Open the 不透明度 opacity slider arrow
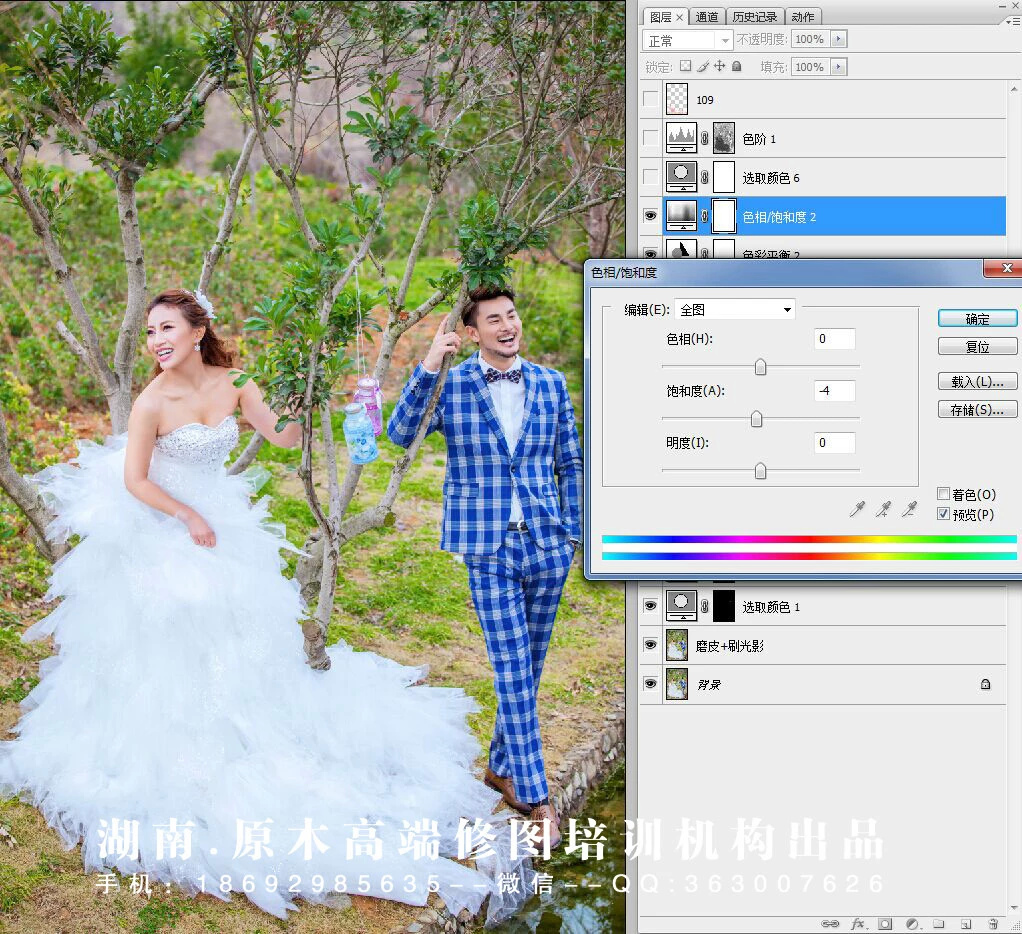Screen dimensions: 1022x934 [x=838, y=39]
